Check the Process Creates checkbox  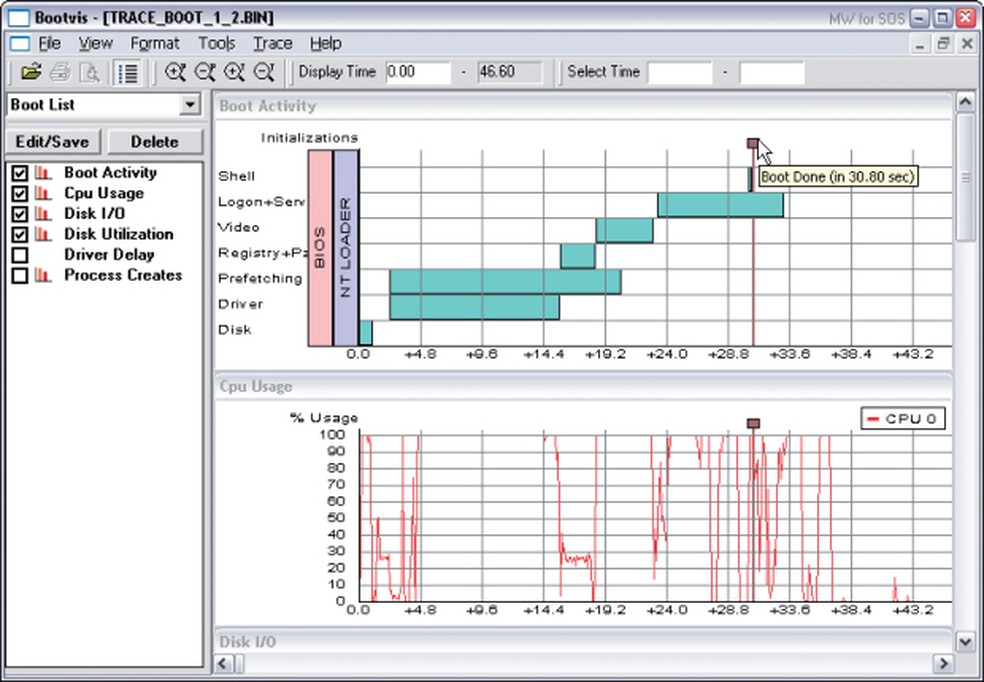click(19, 276)
